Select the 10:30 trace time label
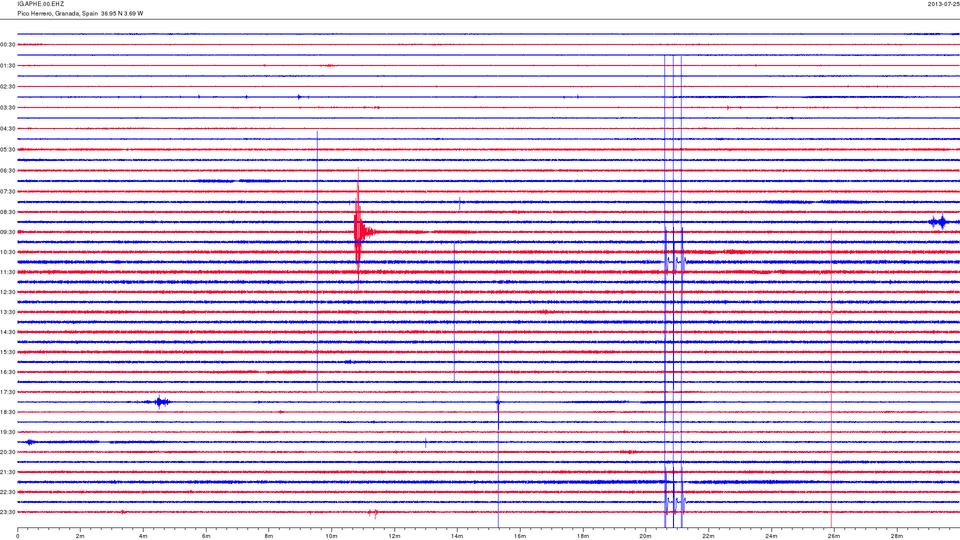This screenshot has width=960, height=540. [x=8, y=252]
